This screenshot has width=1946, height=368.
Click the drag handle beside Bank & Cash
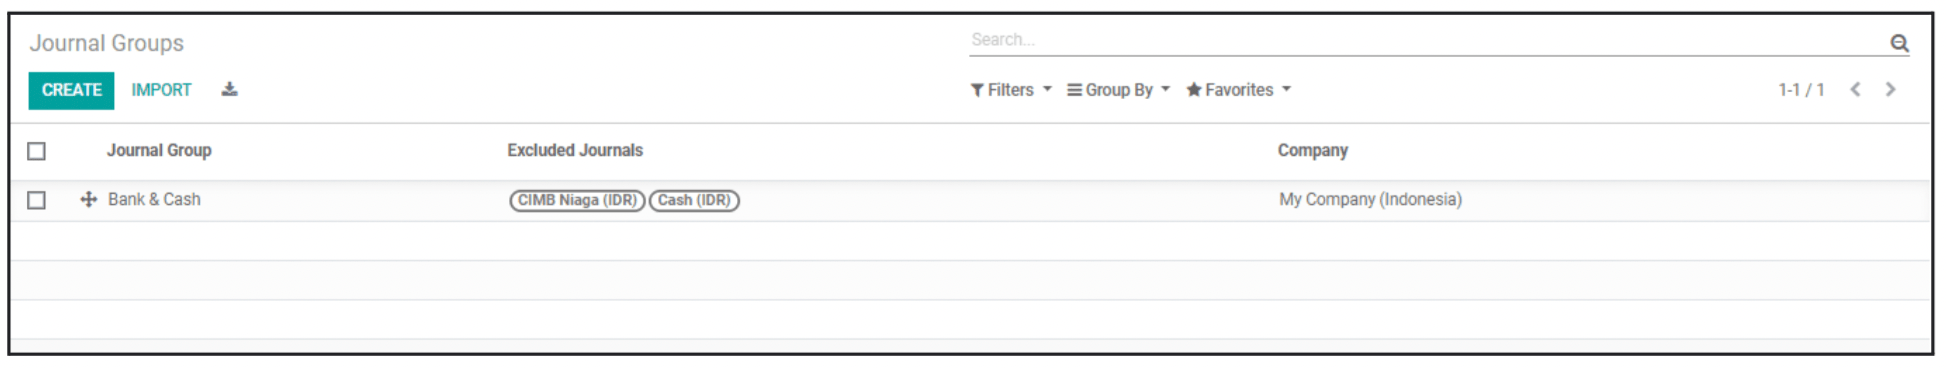pos(89,200)
